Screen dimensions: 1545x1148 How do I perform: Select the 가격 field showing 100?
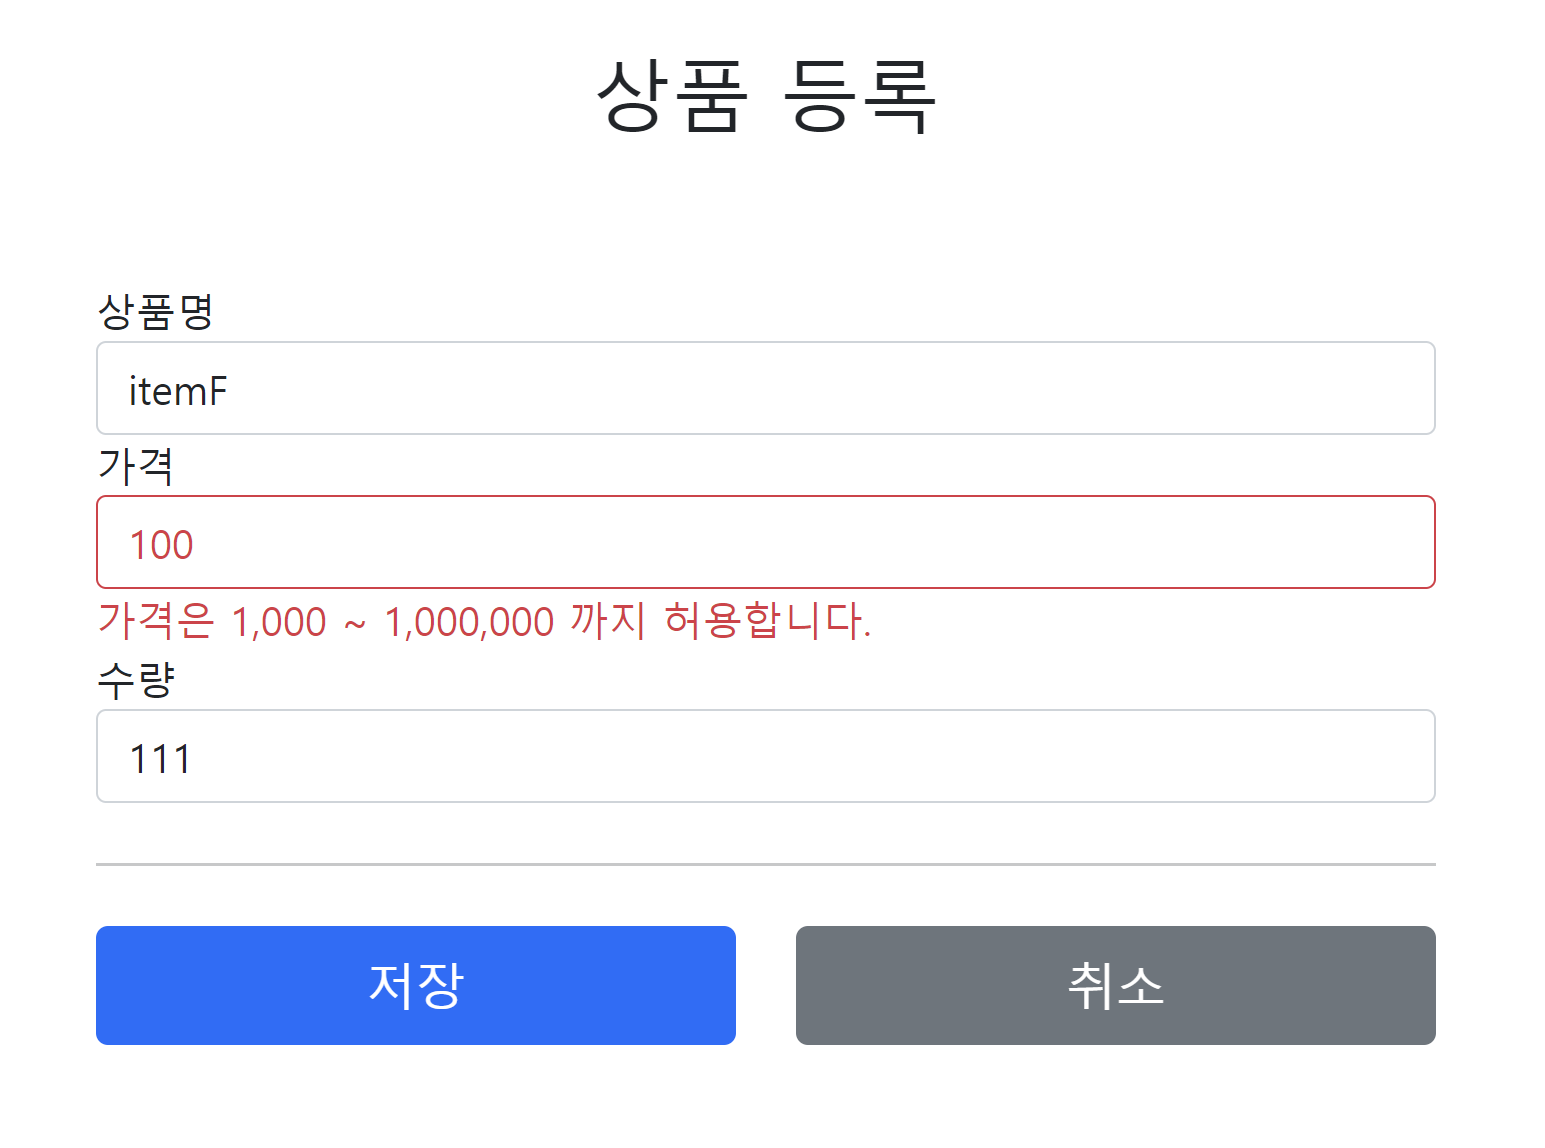[765, 543]
